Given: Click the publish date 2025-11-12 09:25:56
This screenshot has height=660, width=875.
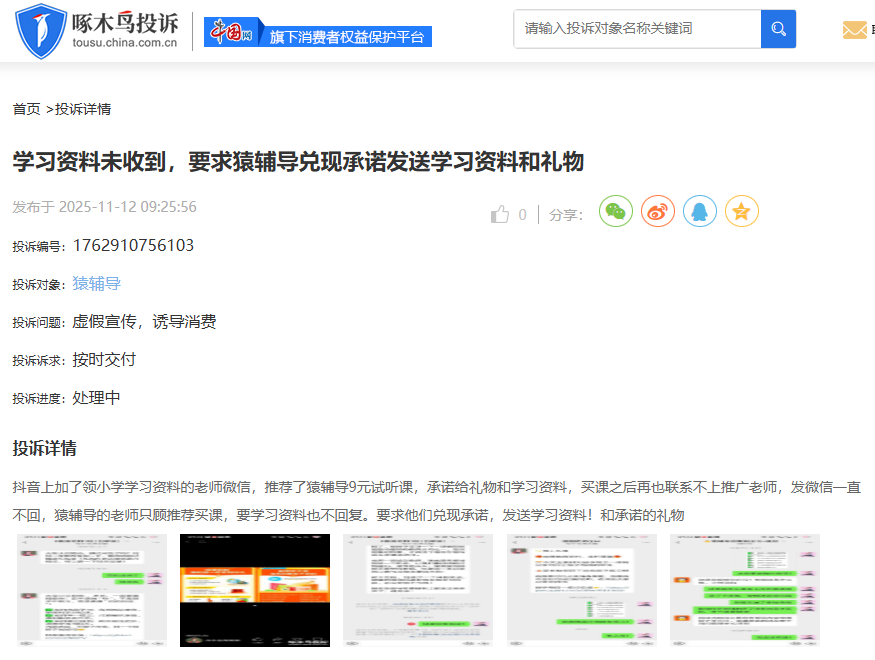Looking at the screenshot, I should pos(128,207).
